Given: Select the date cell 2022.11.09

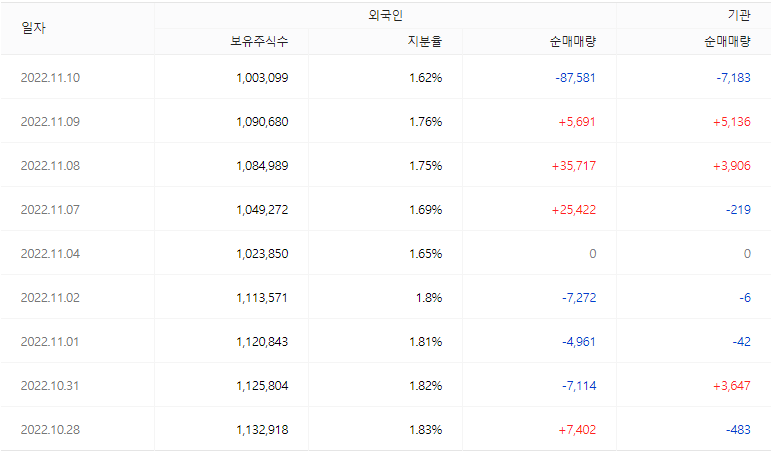Looking at the screenshot, I should (50, 122).
